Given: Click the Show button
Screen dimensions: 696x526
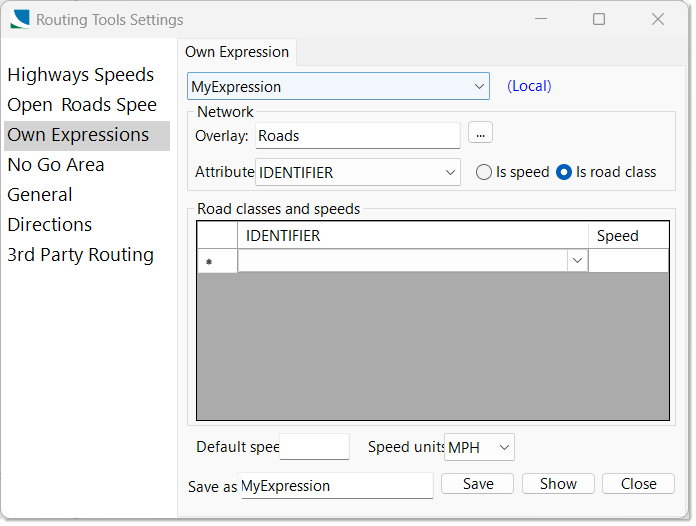Looking at the screenshot, I should click(x=558, y=484).
